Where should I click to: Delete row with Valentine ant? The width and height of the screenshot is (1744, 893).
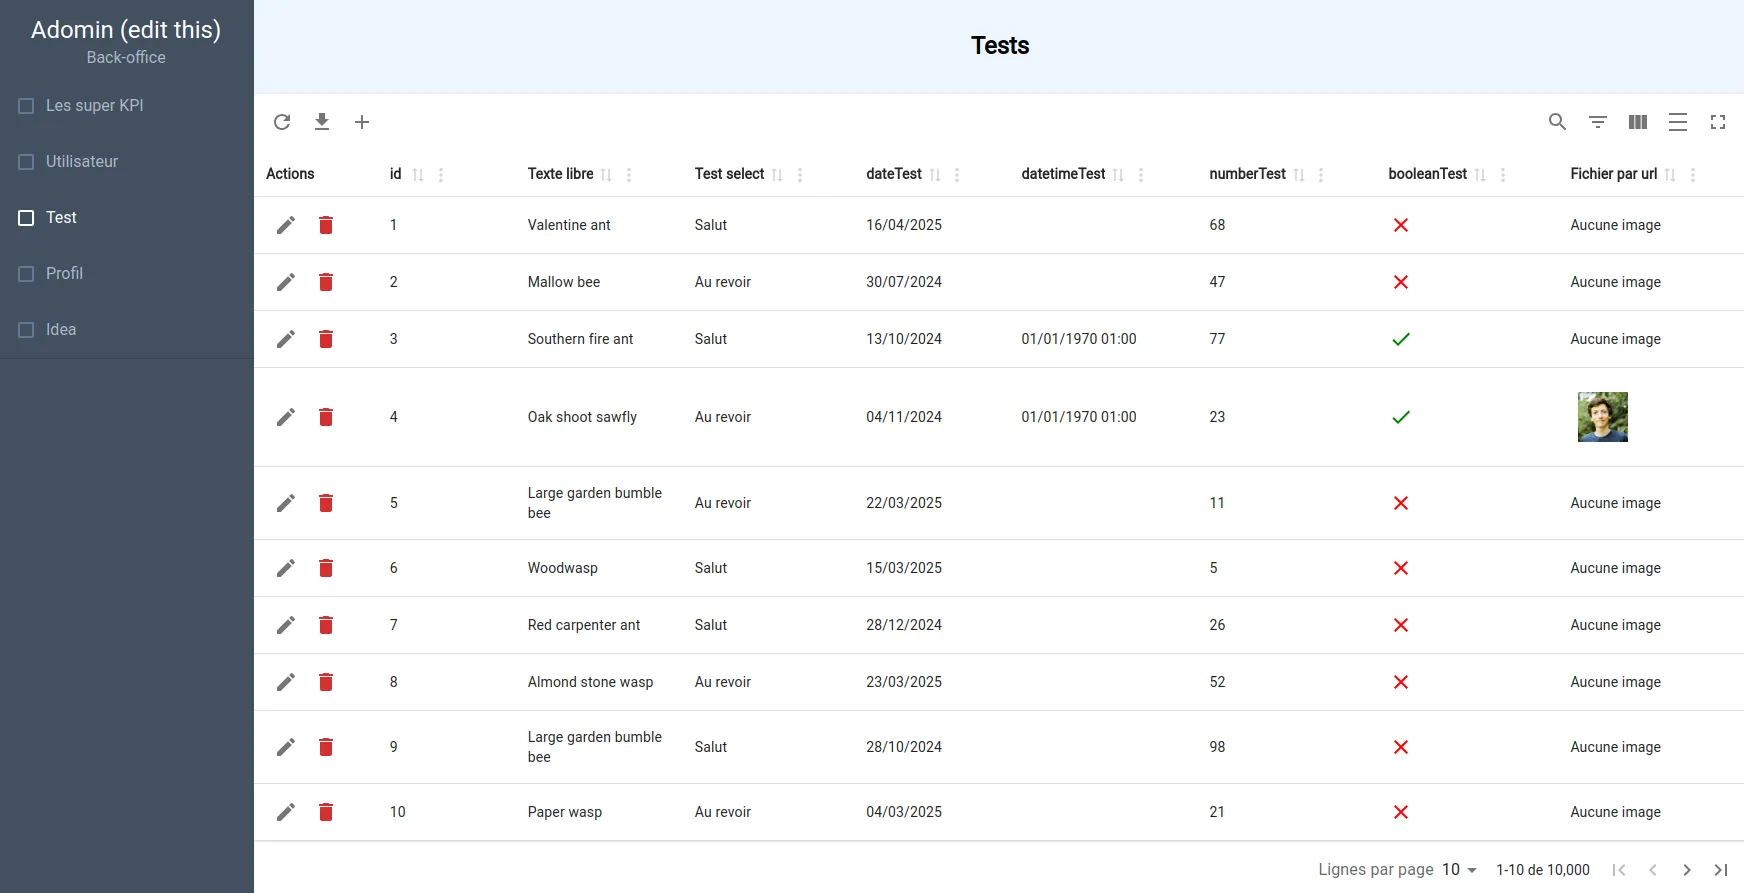pyautogui.click(x=326, y=225)
